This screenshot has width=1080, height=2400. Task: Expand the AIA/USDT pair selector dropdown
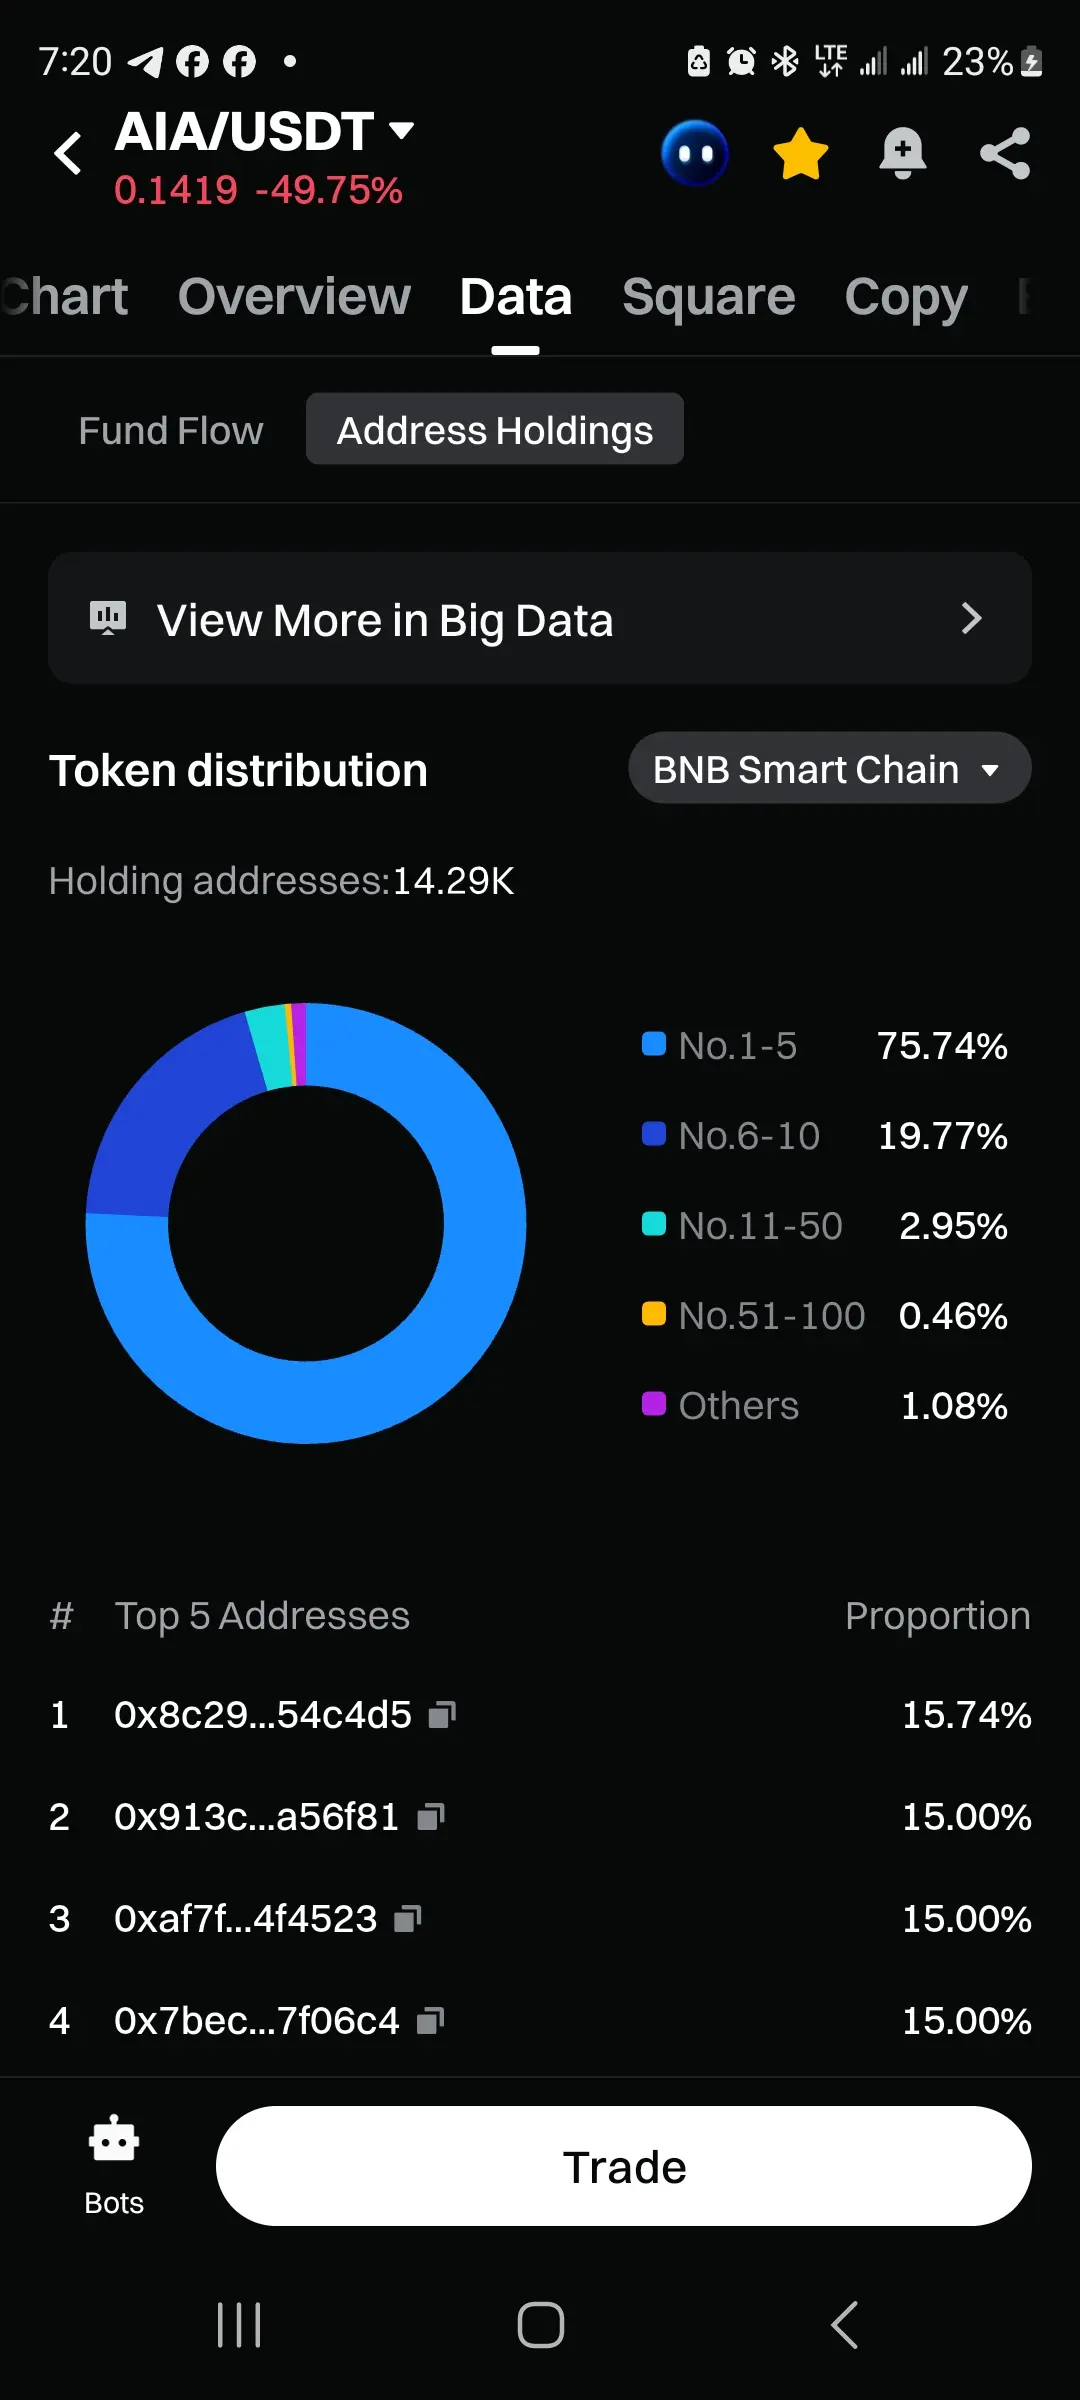tap(401, 130)
